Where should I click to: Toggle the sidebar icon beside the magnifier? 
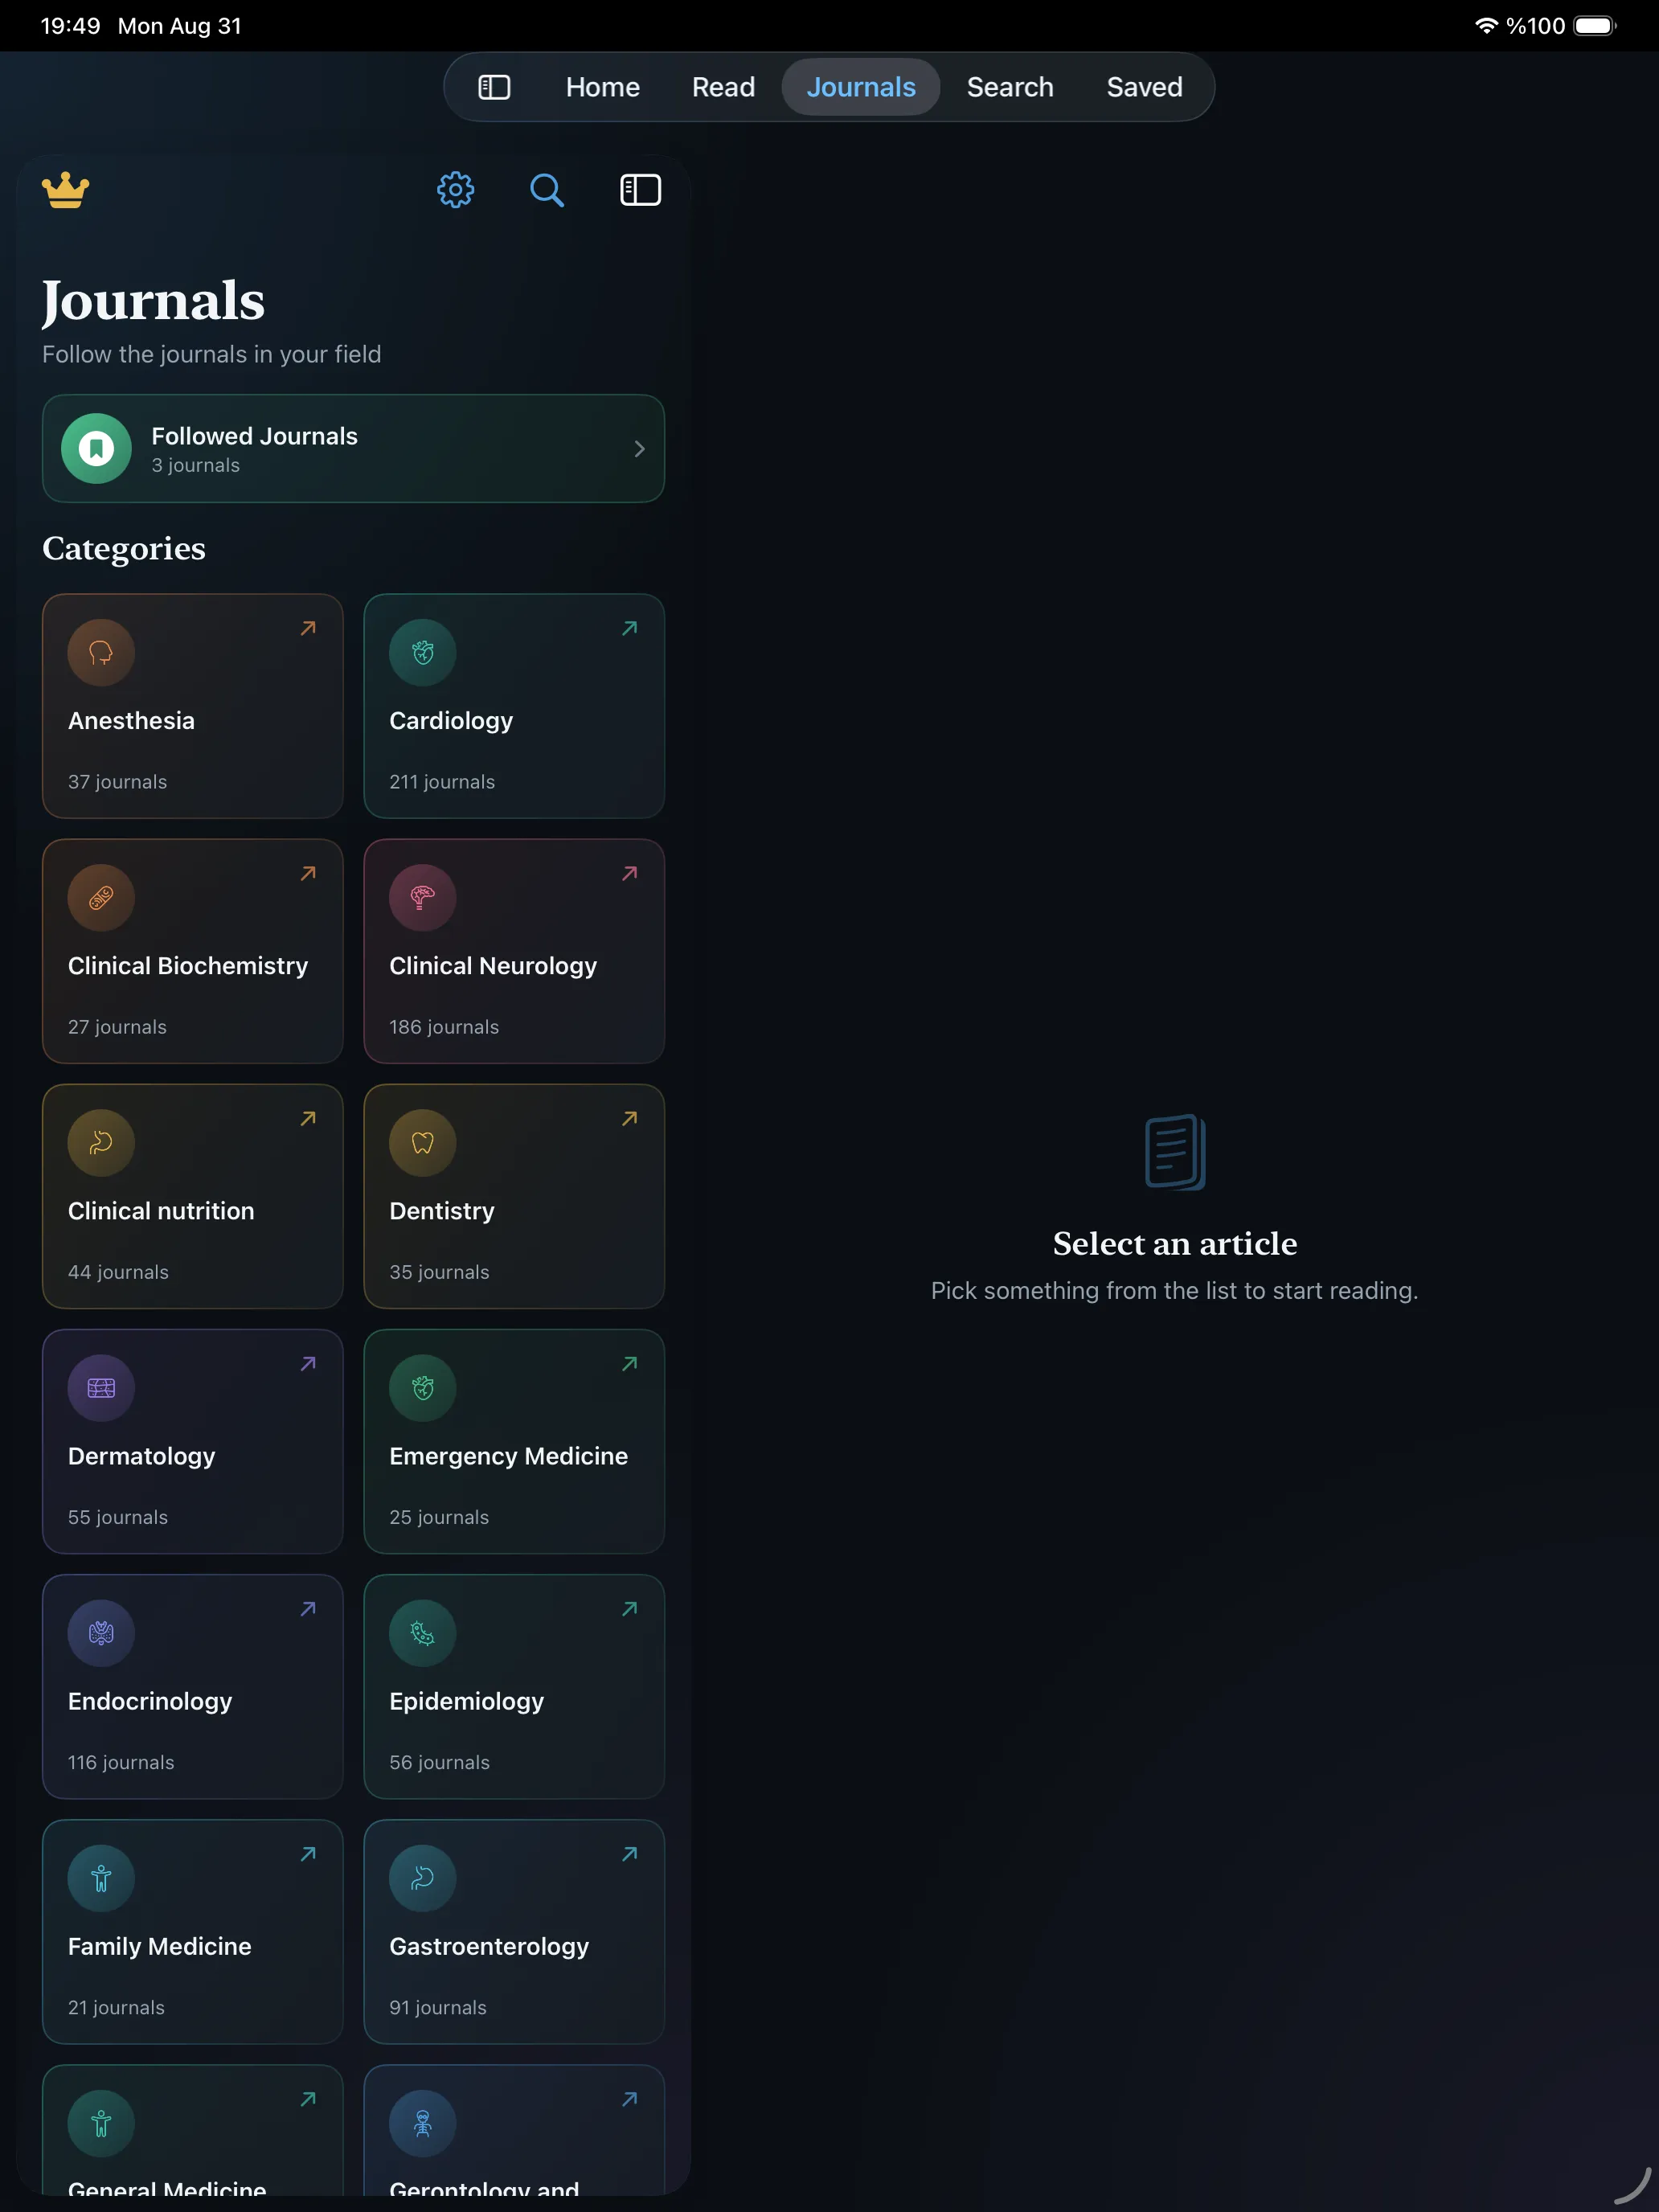640,190
